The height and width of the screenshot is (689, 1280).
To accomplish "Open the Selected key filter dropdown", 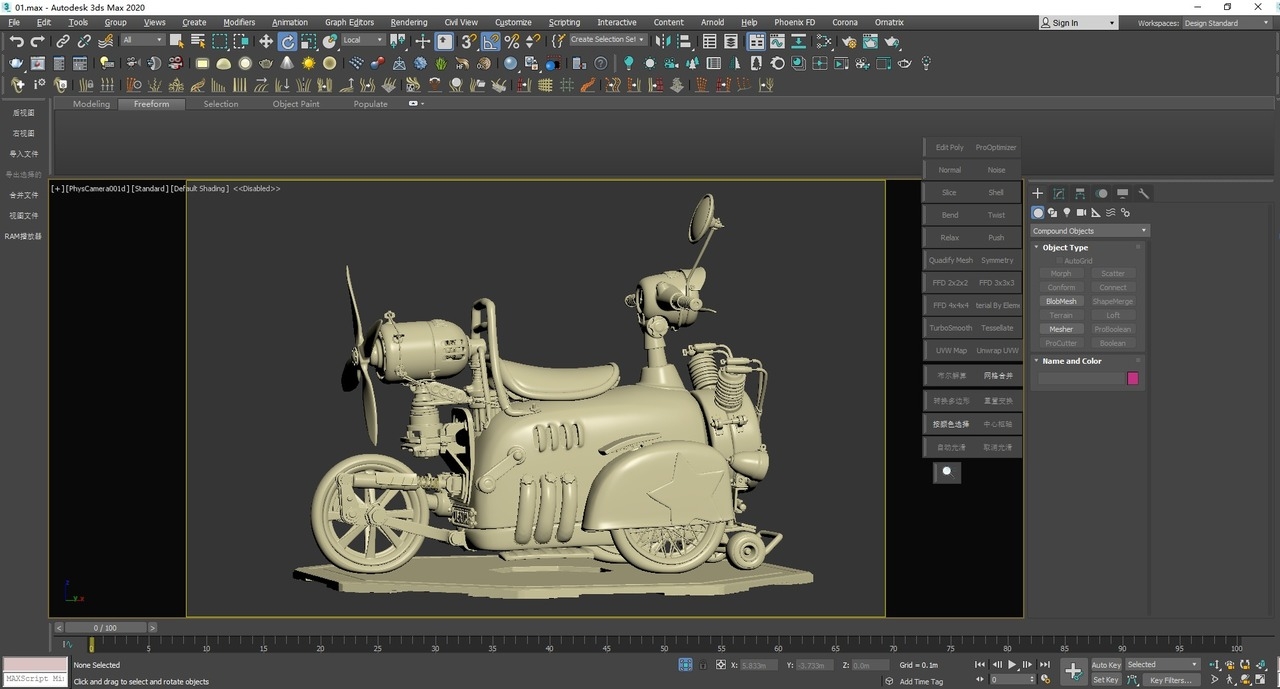I will point(1163,665).
